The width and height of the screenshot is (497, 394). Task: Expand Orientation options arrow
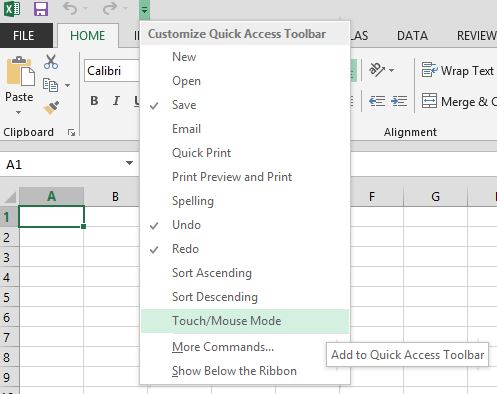392,70
